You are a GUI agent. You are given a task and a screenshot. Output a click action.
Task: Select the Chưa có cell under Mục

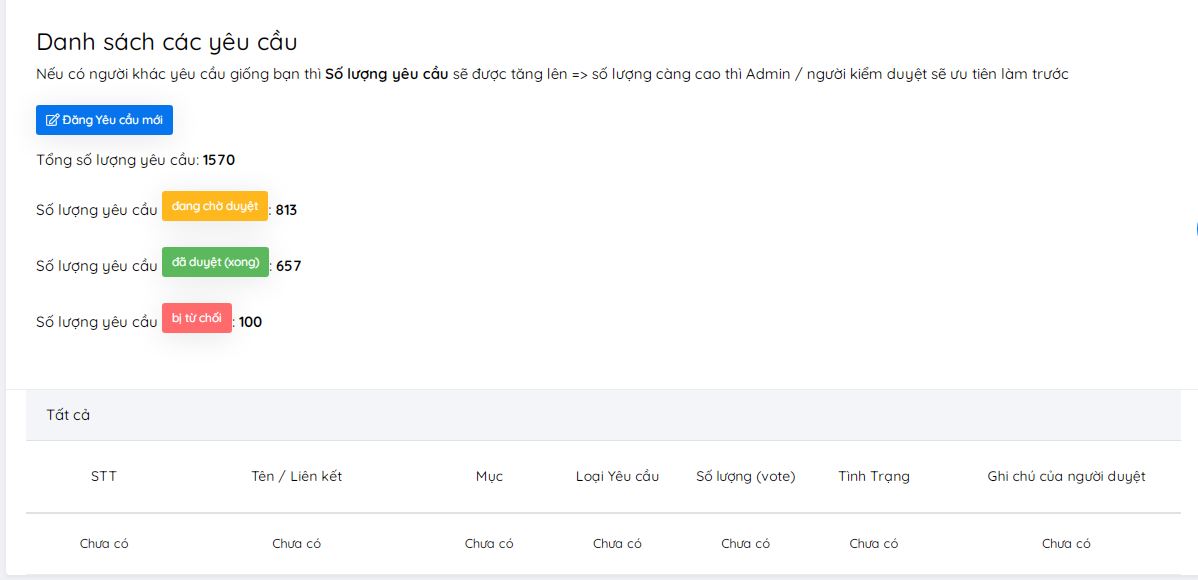[489, 544]
